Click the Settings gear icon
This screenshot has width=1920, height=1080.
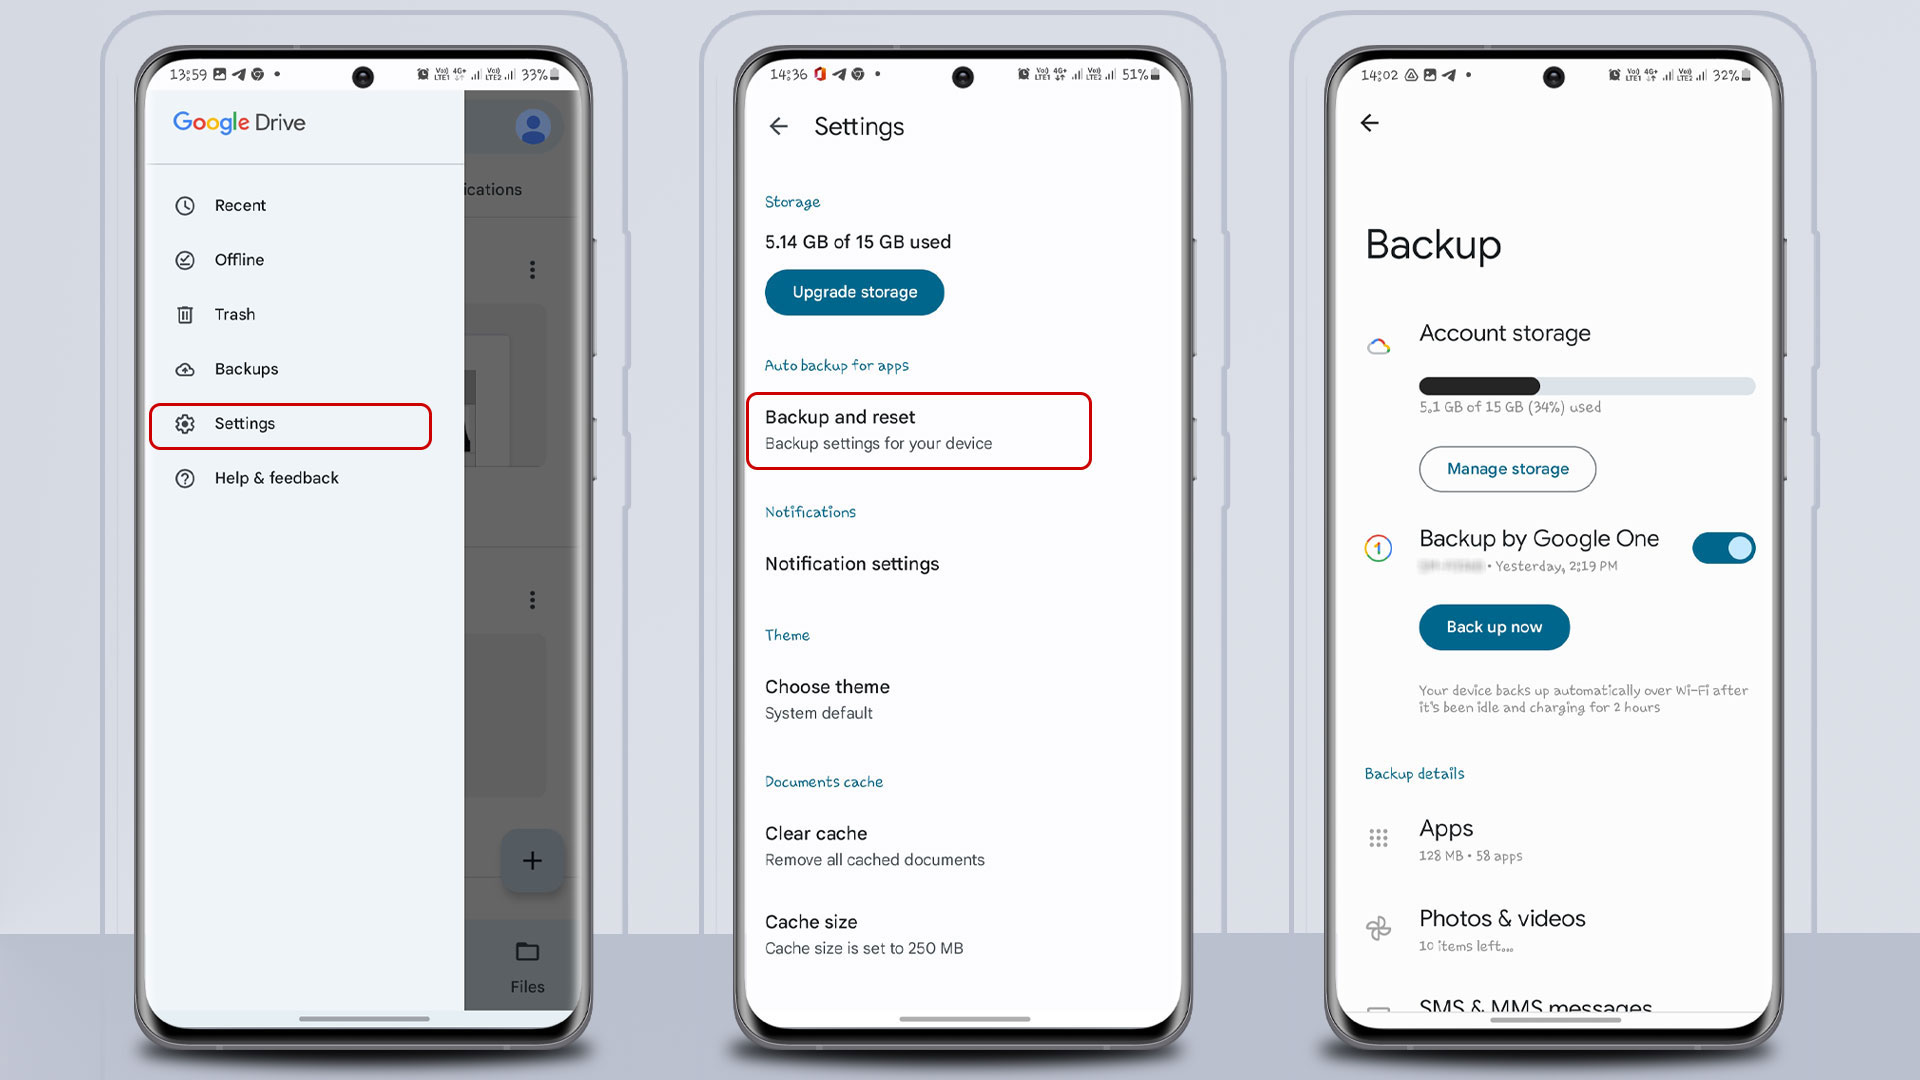click(185, 422)
